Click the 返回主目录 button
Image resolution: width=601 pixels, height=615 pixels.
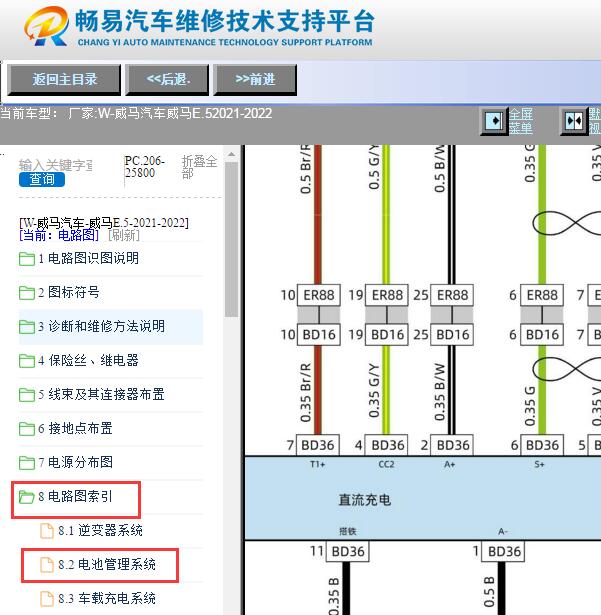(64, 80)
